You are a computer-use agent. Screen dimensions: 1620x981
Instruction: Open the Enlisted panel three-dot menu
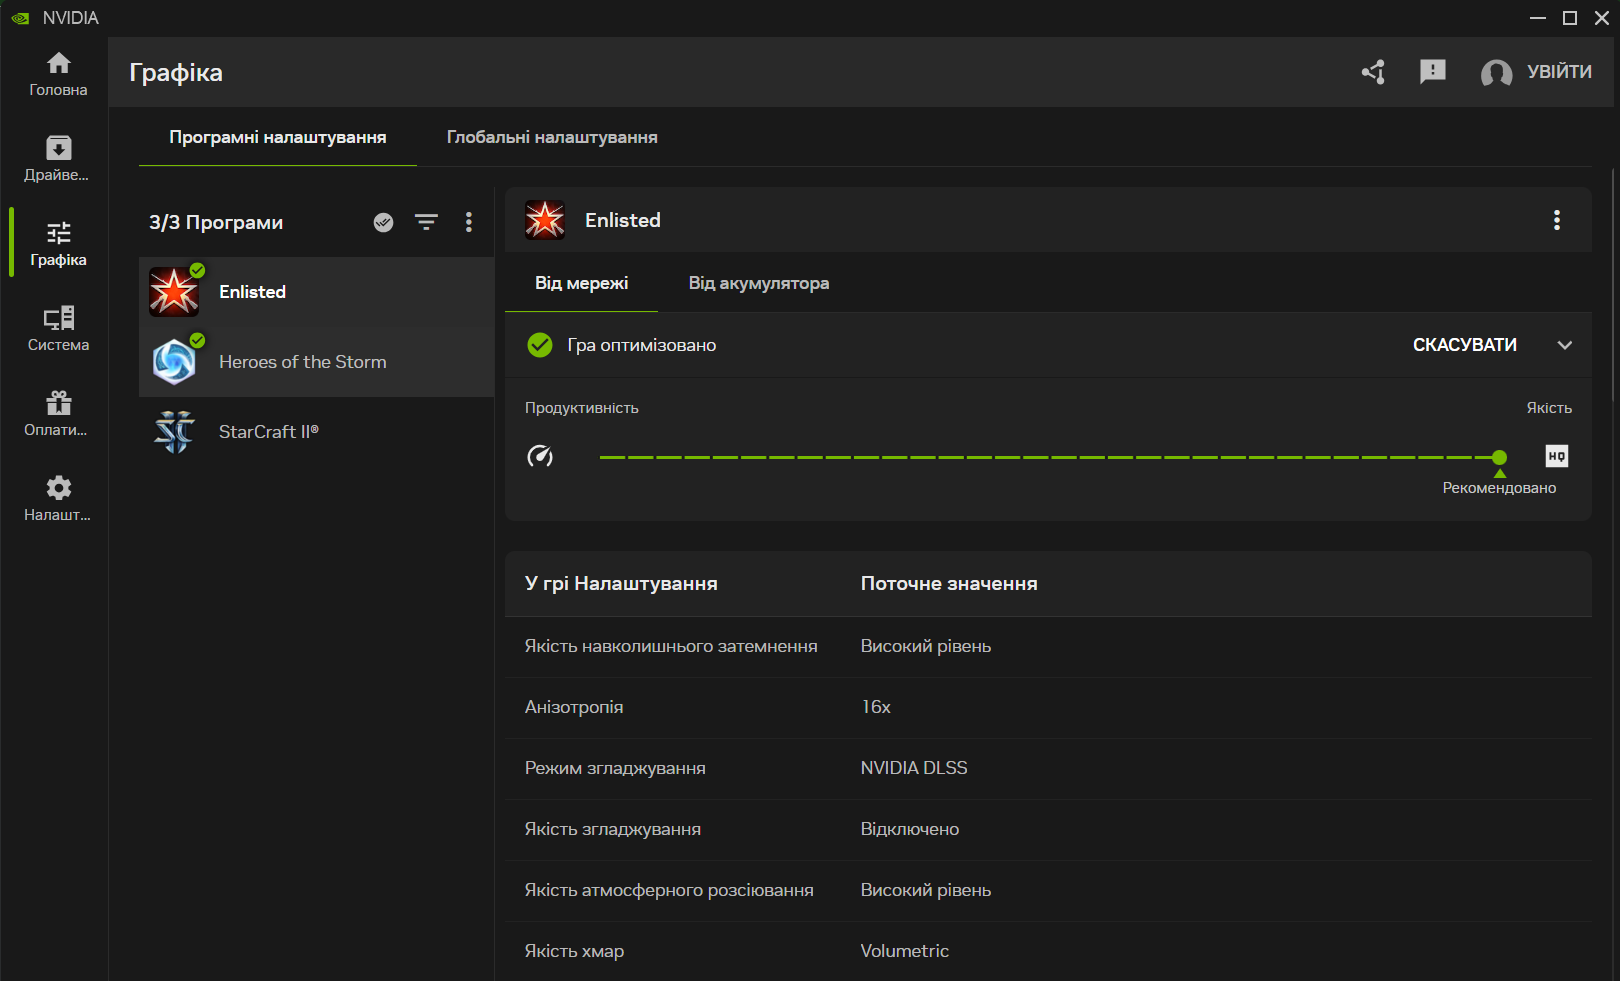(1557, 220)
